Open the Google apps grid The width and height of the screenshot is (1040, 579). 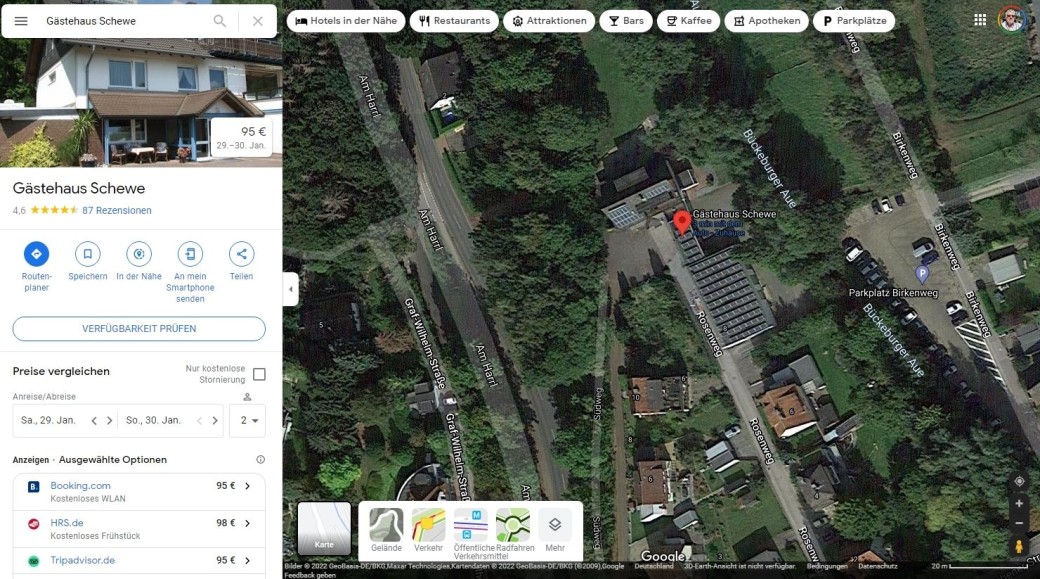pyautogui.click(x=980, y=20)
